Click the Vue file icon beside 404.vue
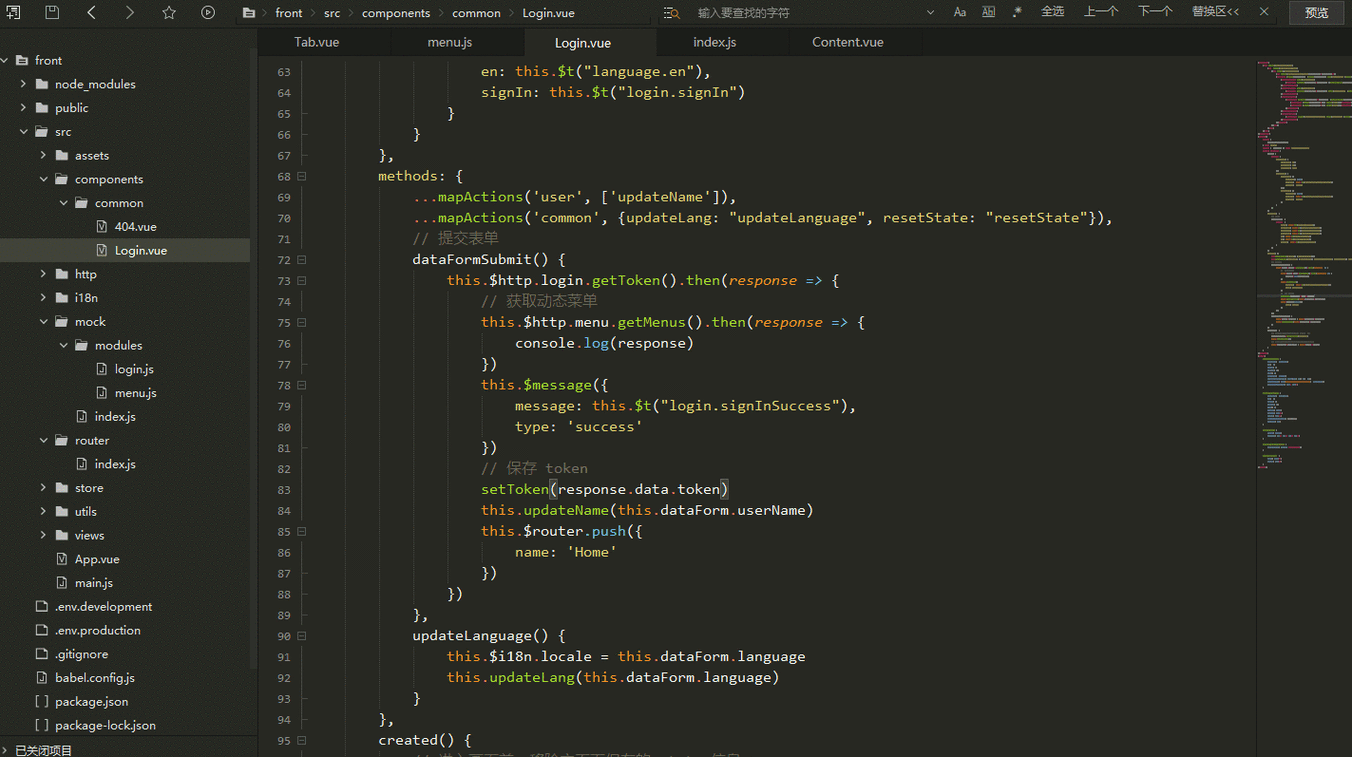 (102, 227)
